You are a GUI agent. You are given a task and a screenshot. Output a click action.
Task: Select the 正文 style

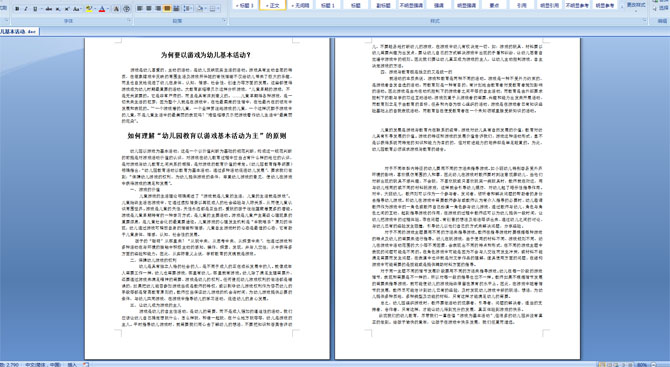coord(273,6)
